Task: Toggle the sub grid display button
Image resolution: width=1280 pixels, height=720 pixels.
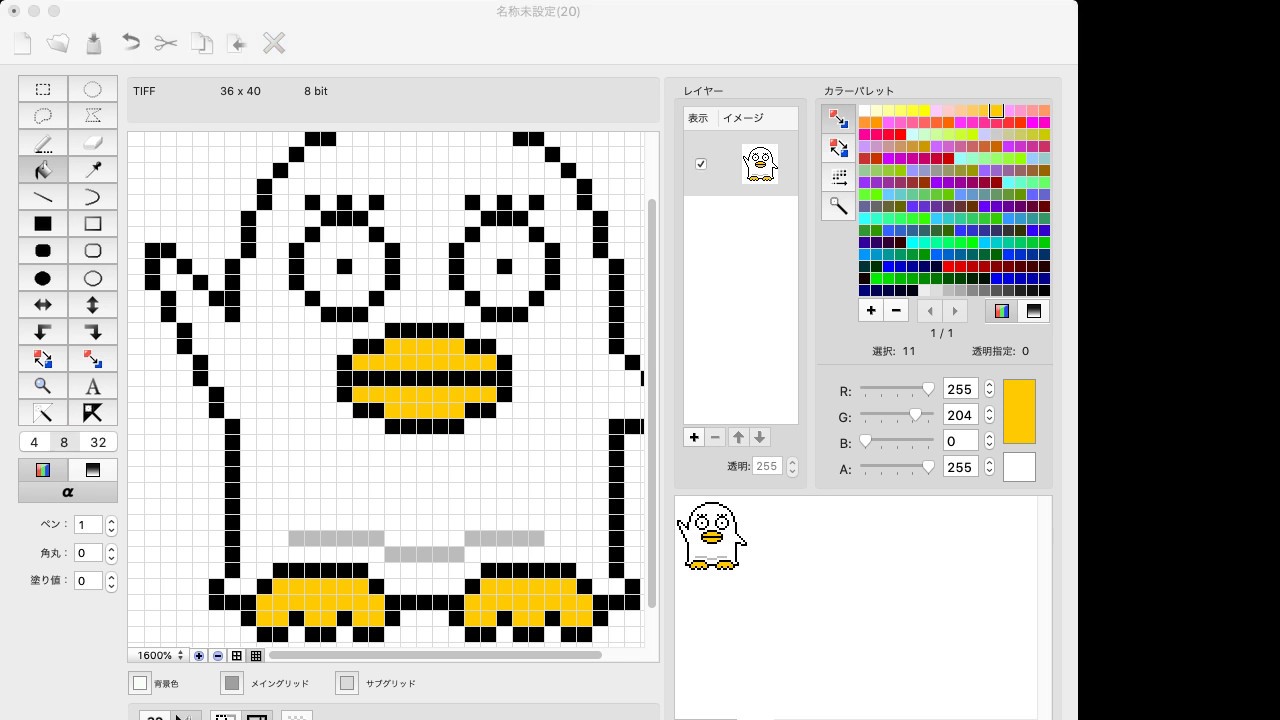Action: [x=347, y=683]
